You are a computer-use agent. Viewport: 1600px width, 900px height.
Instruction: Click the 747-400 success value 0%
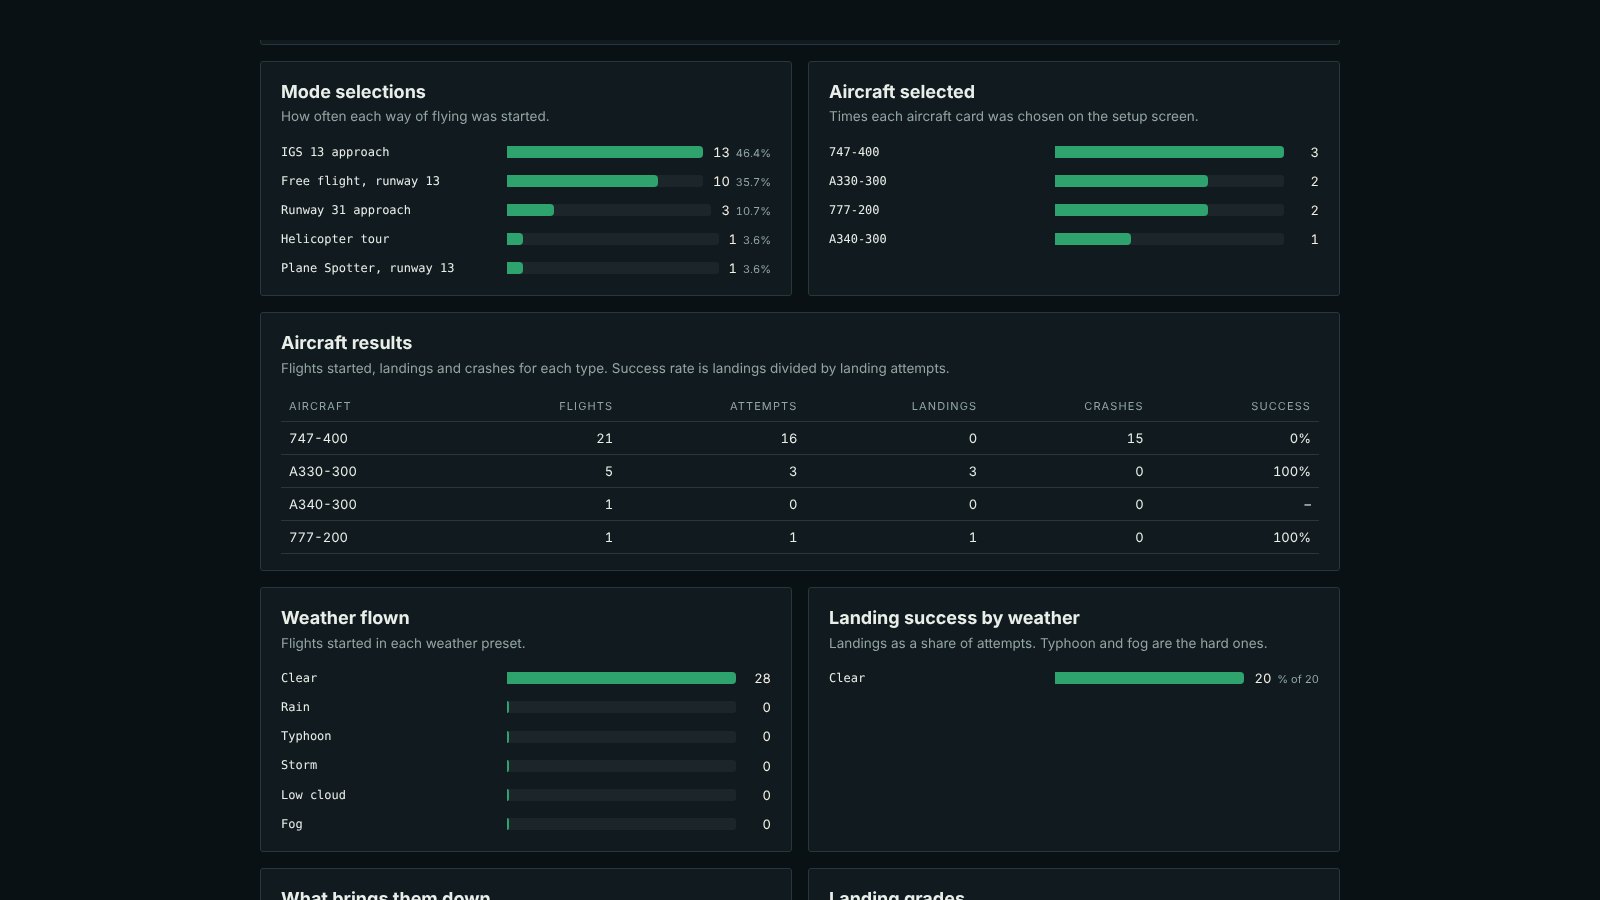coord(1300,438)
